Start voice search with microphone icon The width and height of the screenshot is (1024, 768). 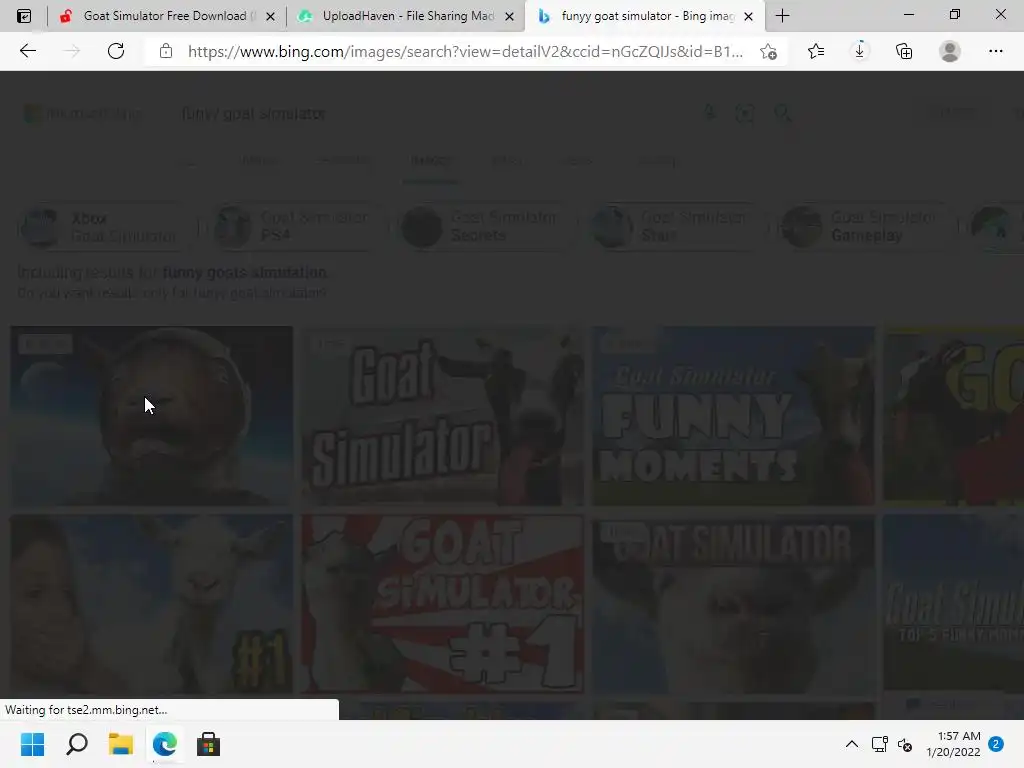[x=710, y=113]
